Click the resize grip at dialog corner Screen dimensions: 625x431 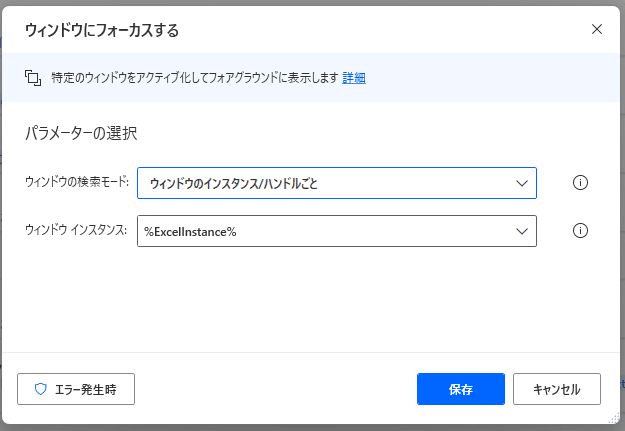(614, 418)
